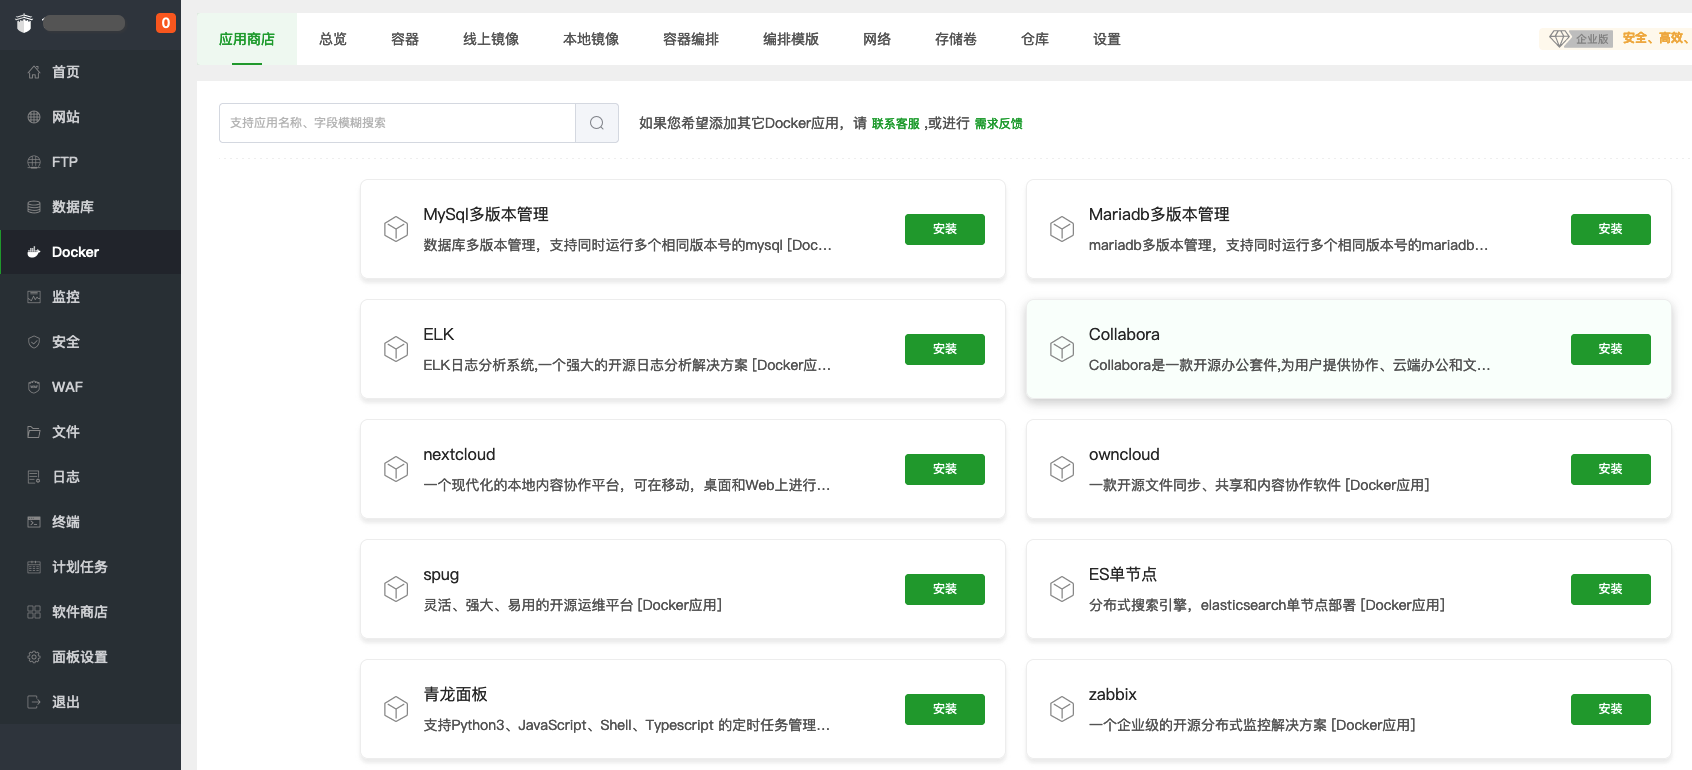Click the orange notification badge 0
Image resolution: width=1692 pixels, height=770 pixels.
click(166, 23)
